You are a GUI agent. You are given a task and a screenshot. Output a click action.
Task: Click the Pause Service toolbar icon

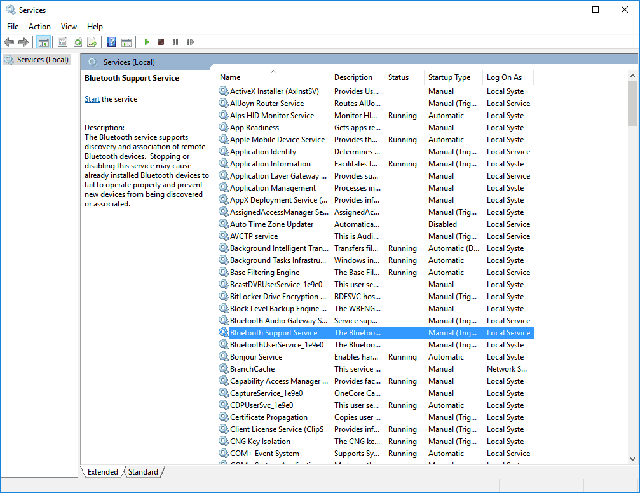(175, 42)
